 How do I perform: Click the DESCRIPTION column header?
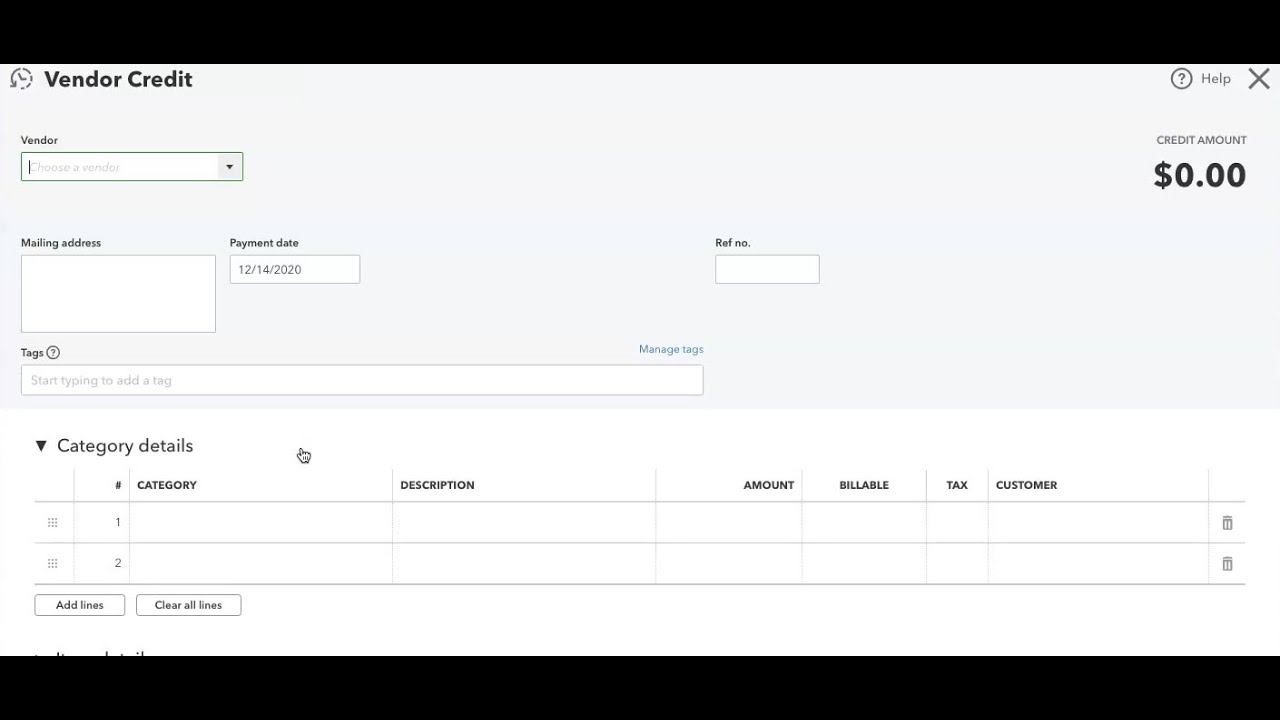[437, 485]
